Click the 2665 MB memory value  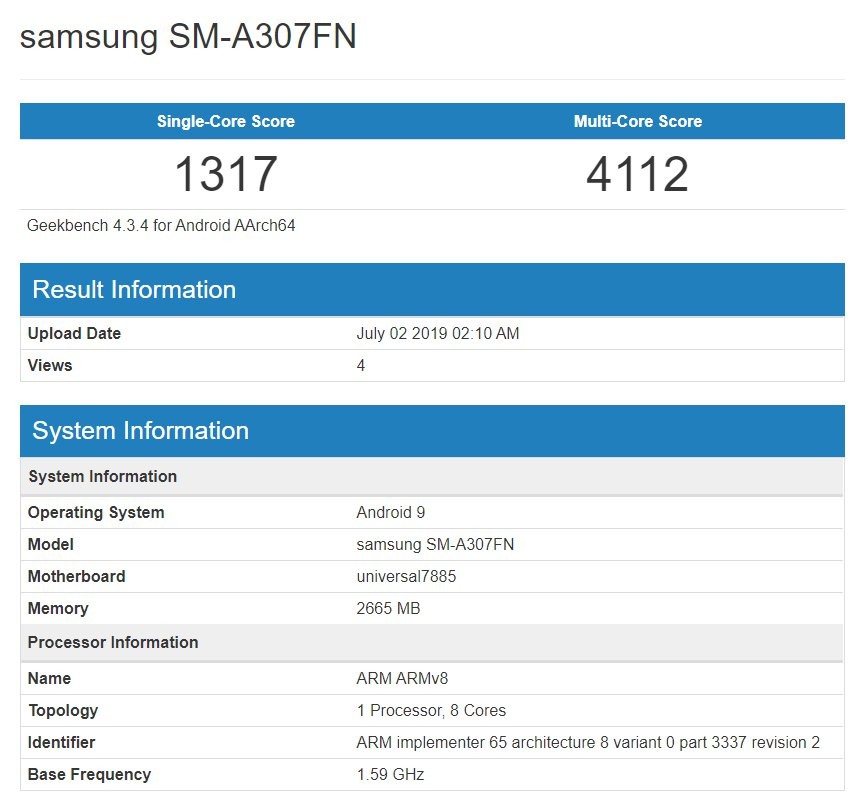[388, 608]
